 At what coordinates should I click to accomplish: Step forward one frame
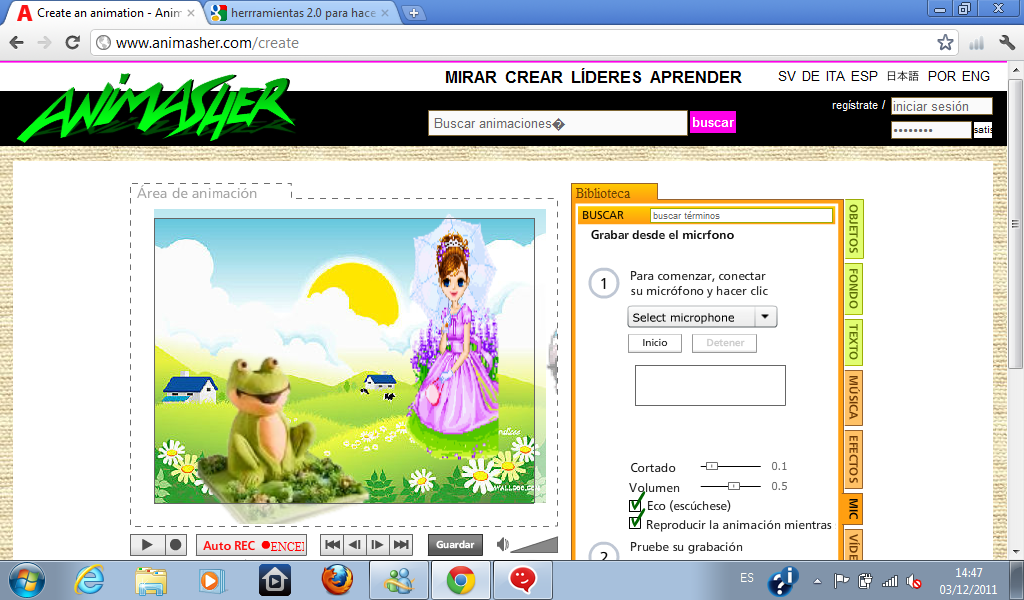(378, 544)
